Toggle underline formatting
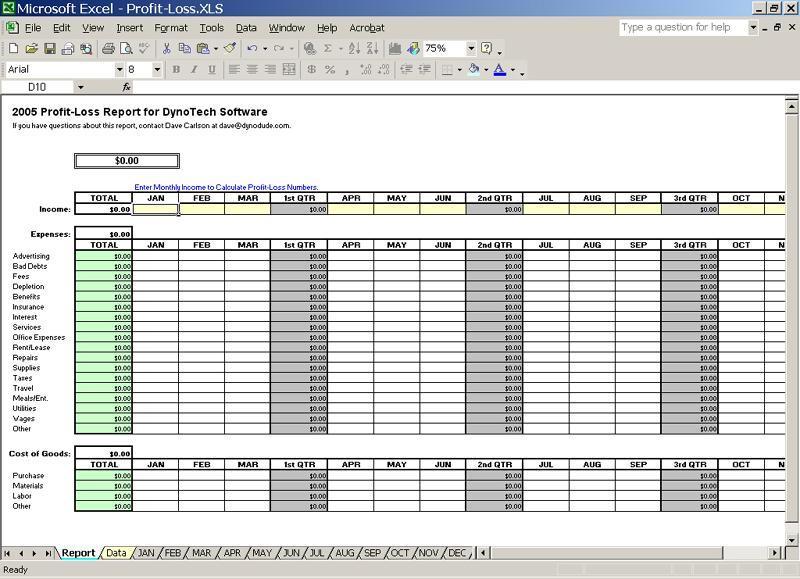This screenshot has height=579, width=800. point(212,69)
